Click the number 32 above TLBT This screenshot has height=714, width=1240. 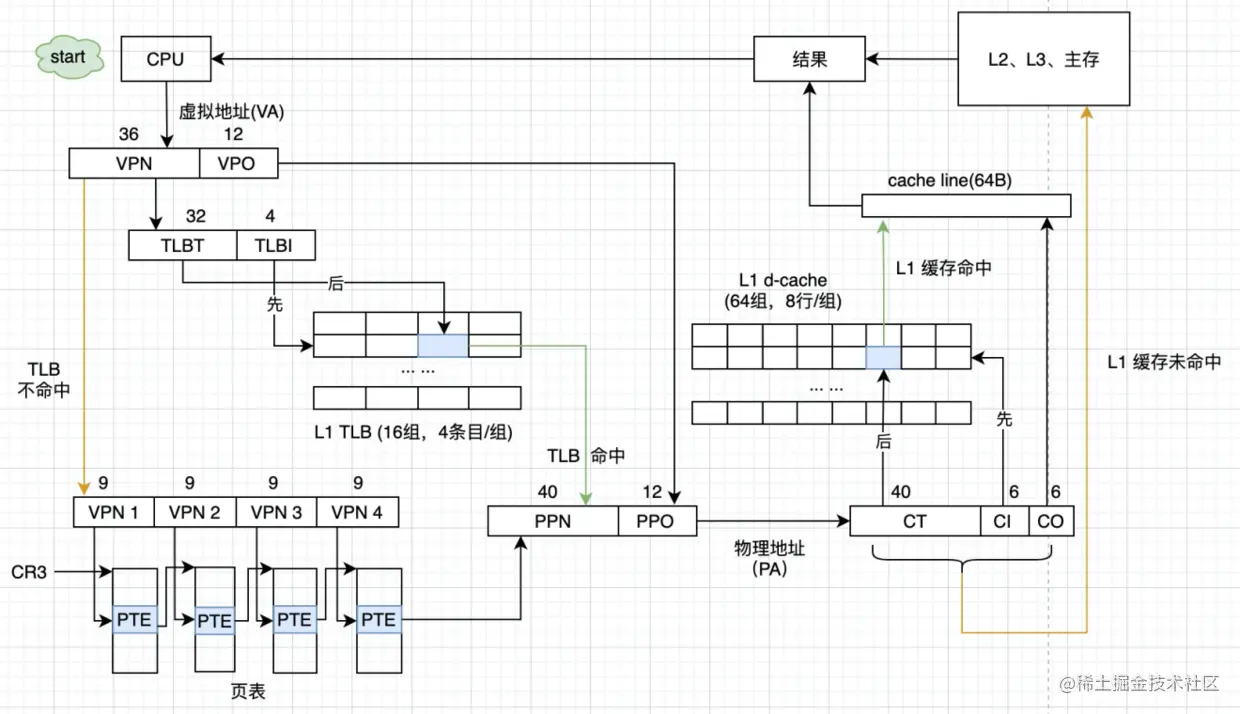click(x=195, y=216)
